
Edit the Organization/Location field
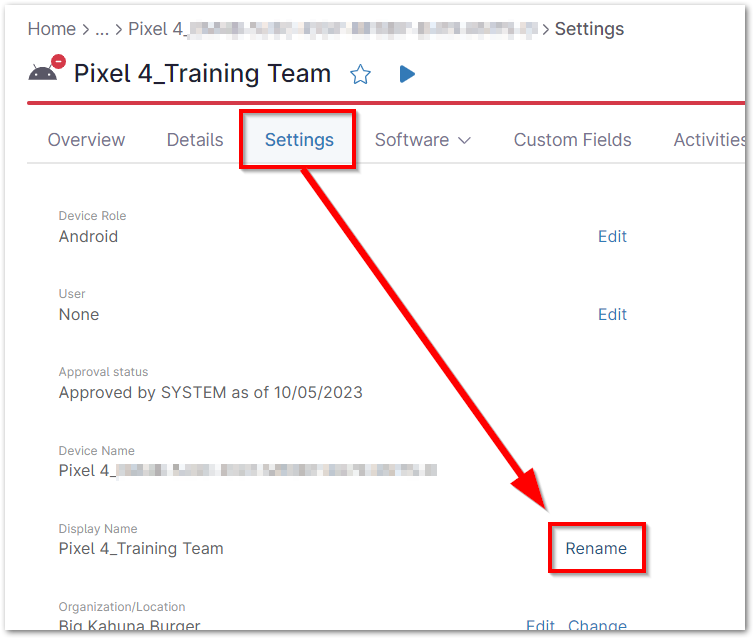tap(540, 627)
